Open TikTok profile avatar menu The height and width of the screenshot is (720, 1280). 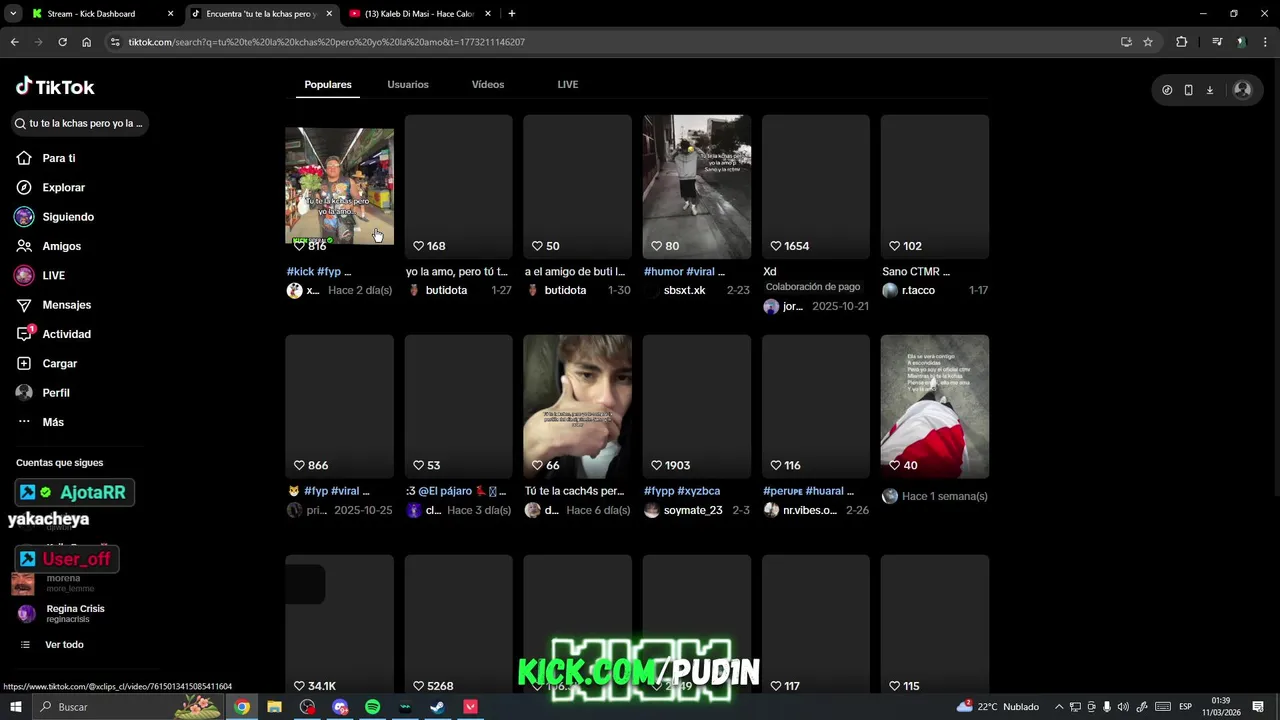pos(1242,90)
